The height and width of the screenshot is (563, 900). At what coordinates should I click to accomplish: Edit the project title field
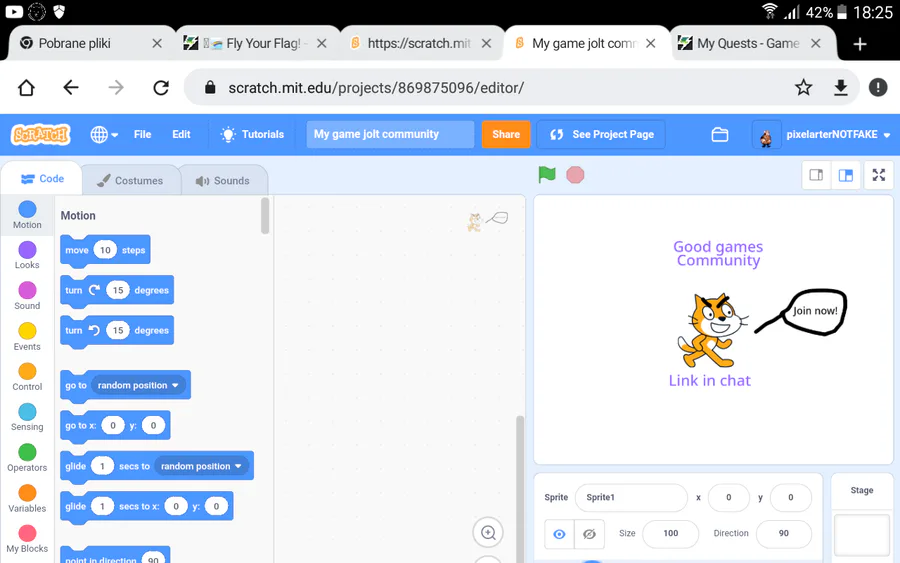(x=390, y=134)
